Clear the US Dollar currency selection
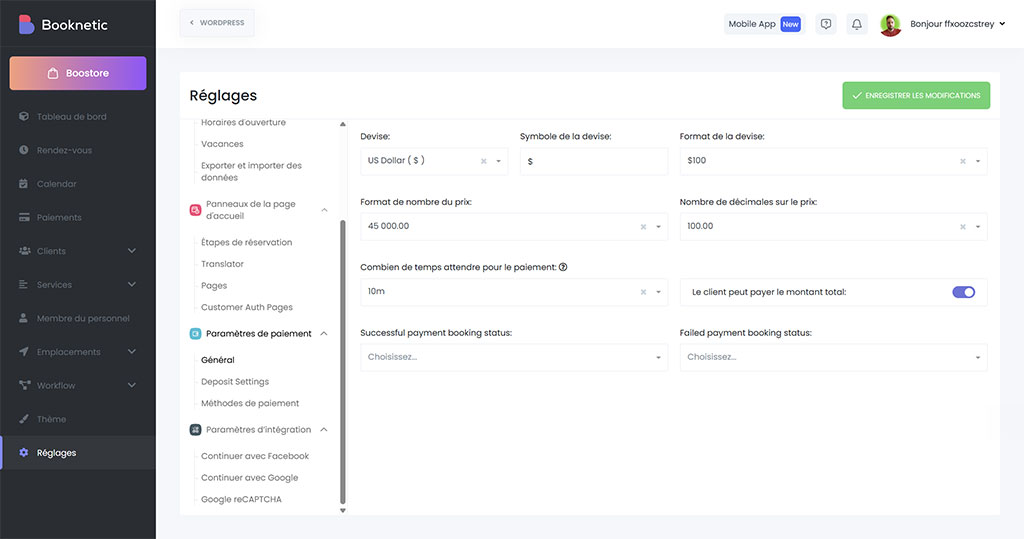Screen dimensions: 1024x539 coord(484,161)
